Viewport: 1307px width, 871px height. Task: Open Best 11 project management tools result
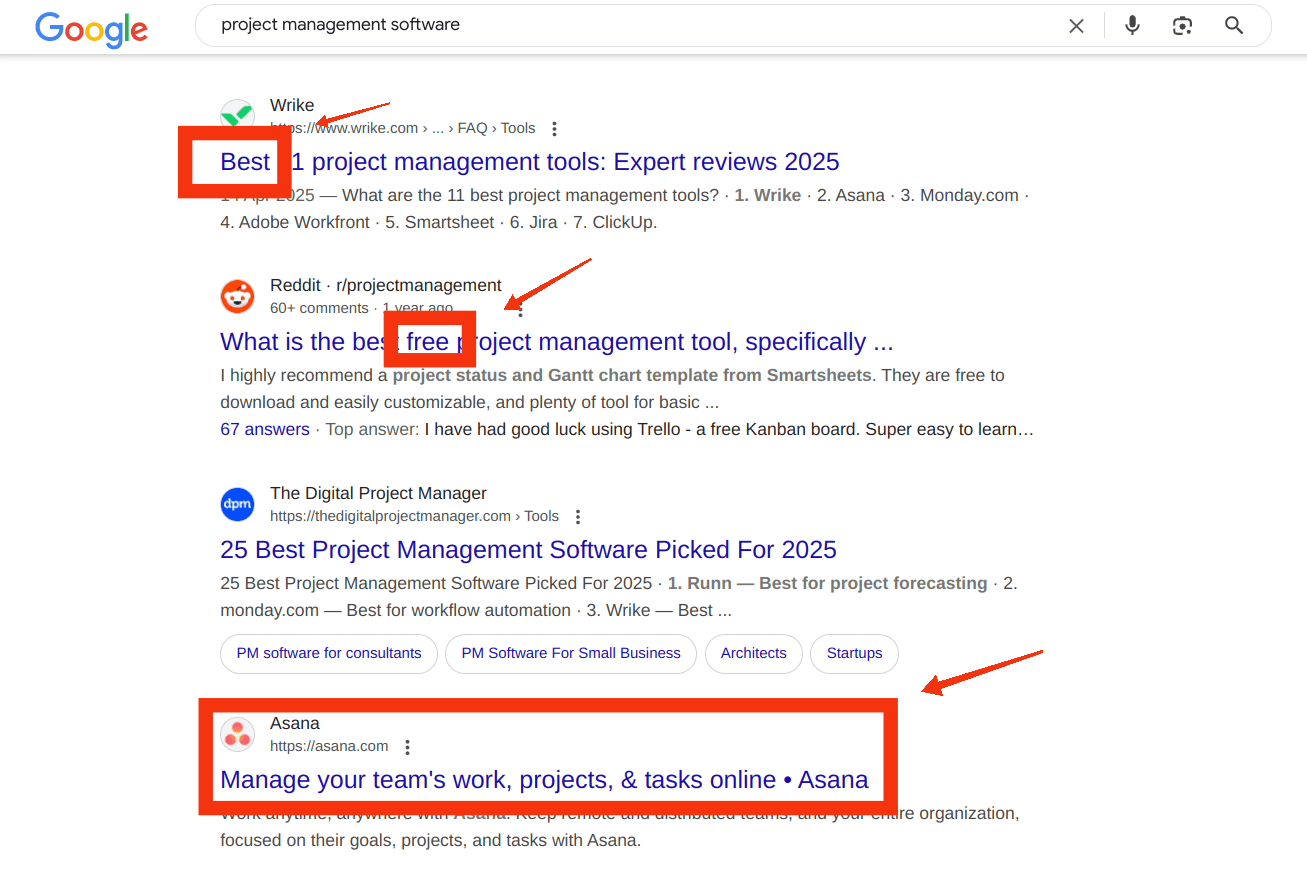(530, 162)
